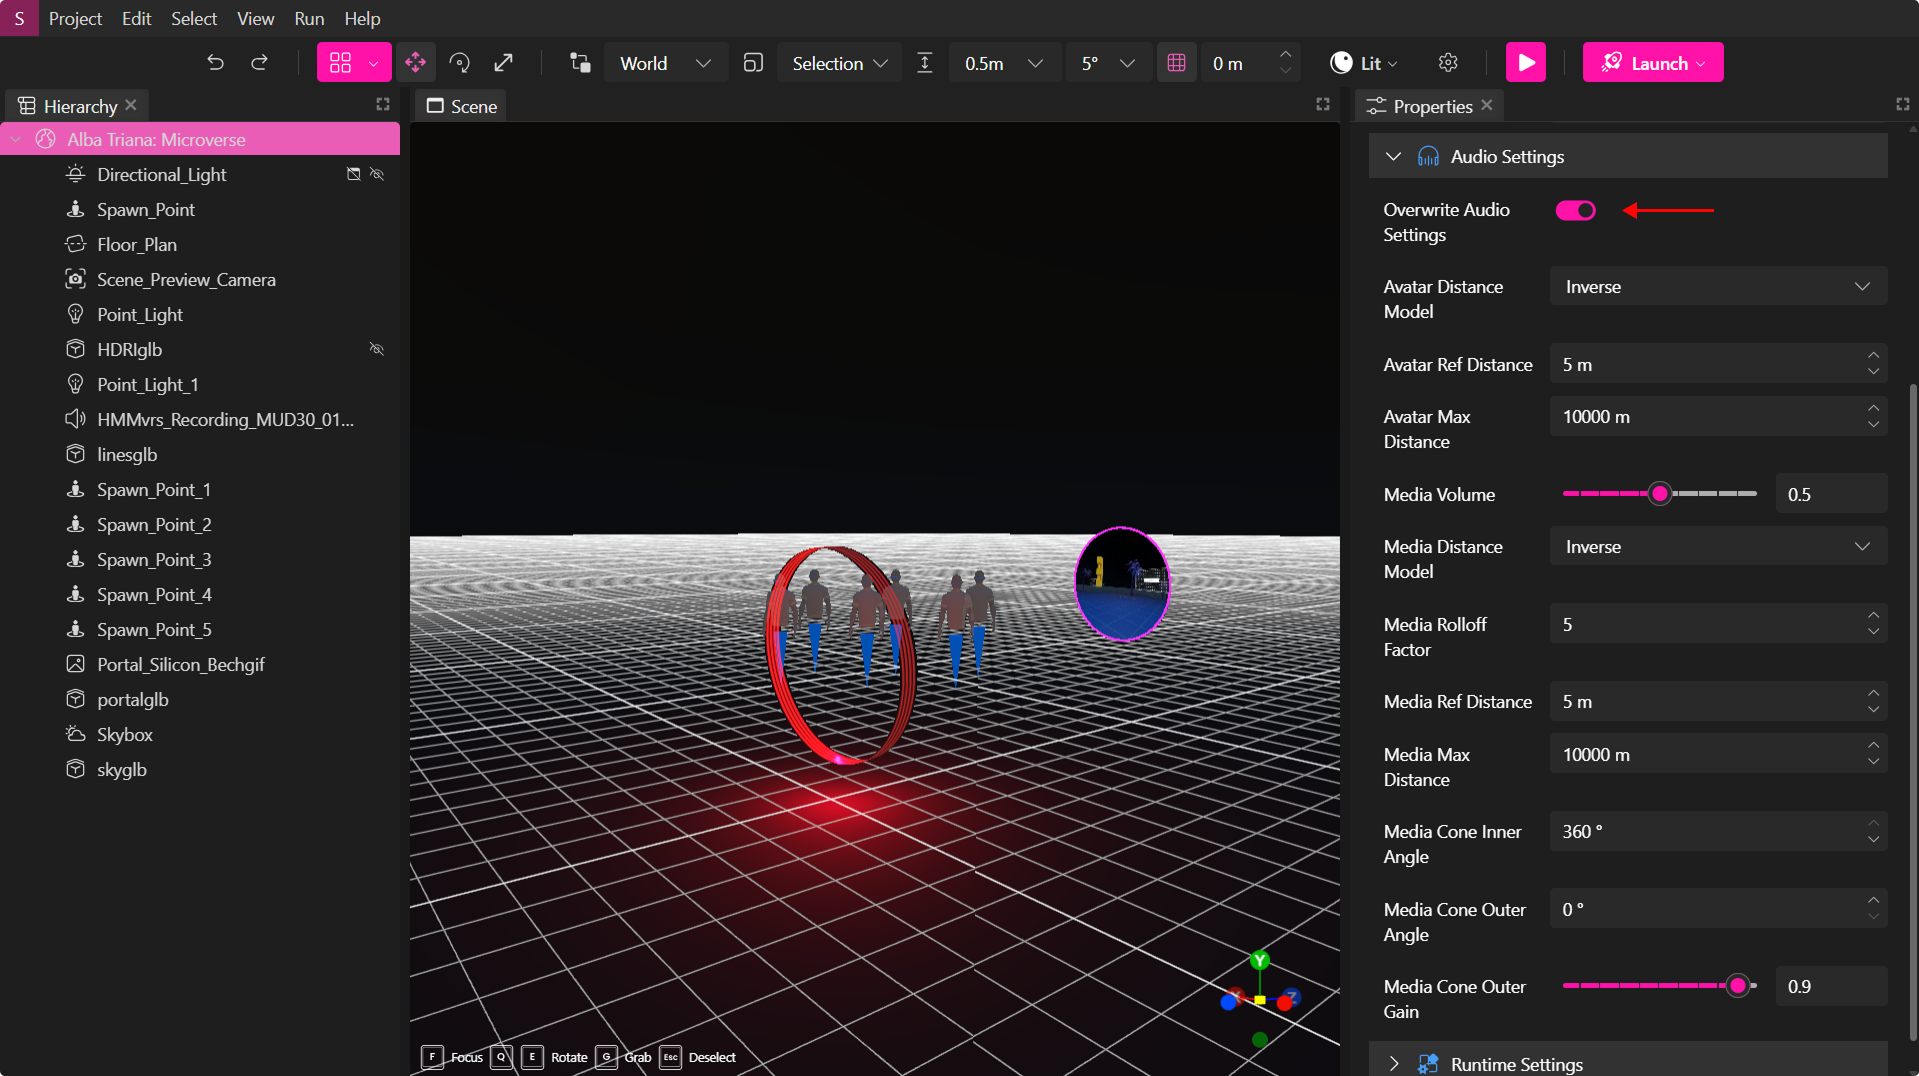
Task: Click the duplicate/transform grouping icon near World dropdown
Action: coord(580,62)
